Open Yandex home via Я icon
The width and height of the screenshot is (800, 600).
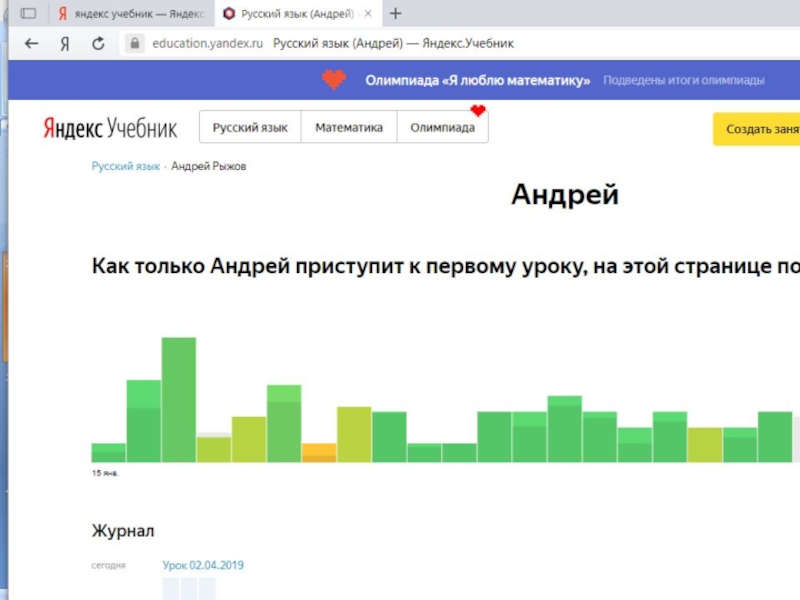65,44
